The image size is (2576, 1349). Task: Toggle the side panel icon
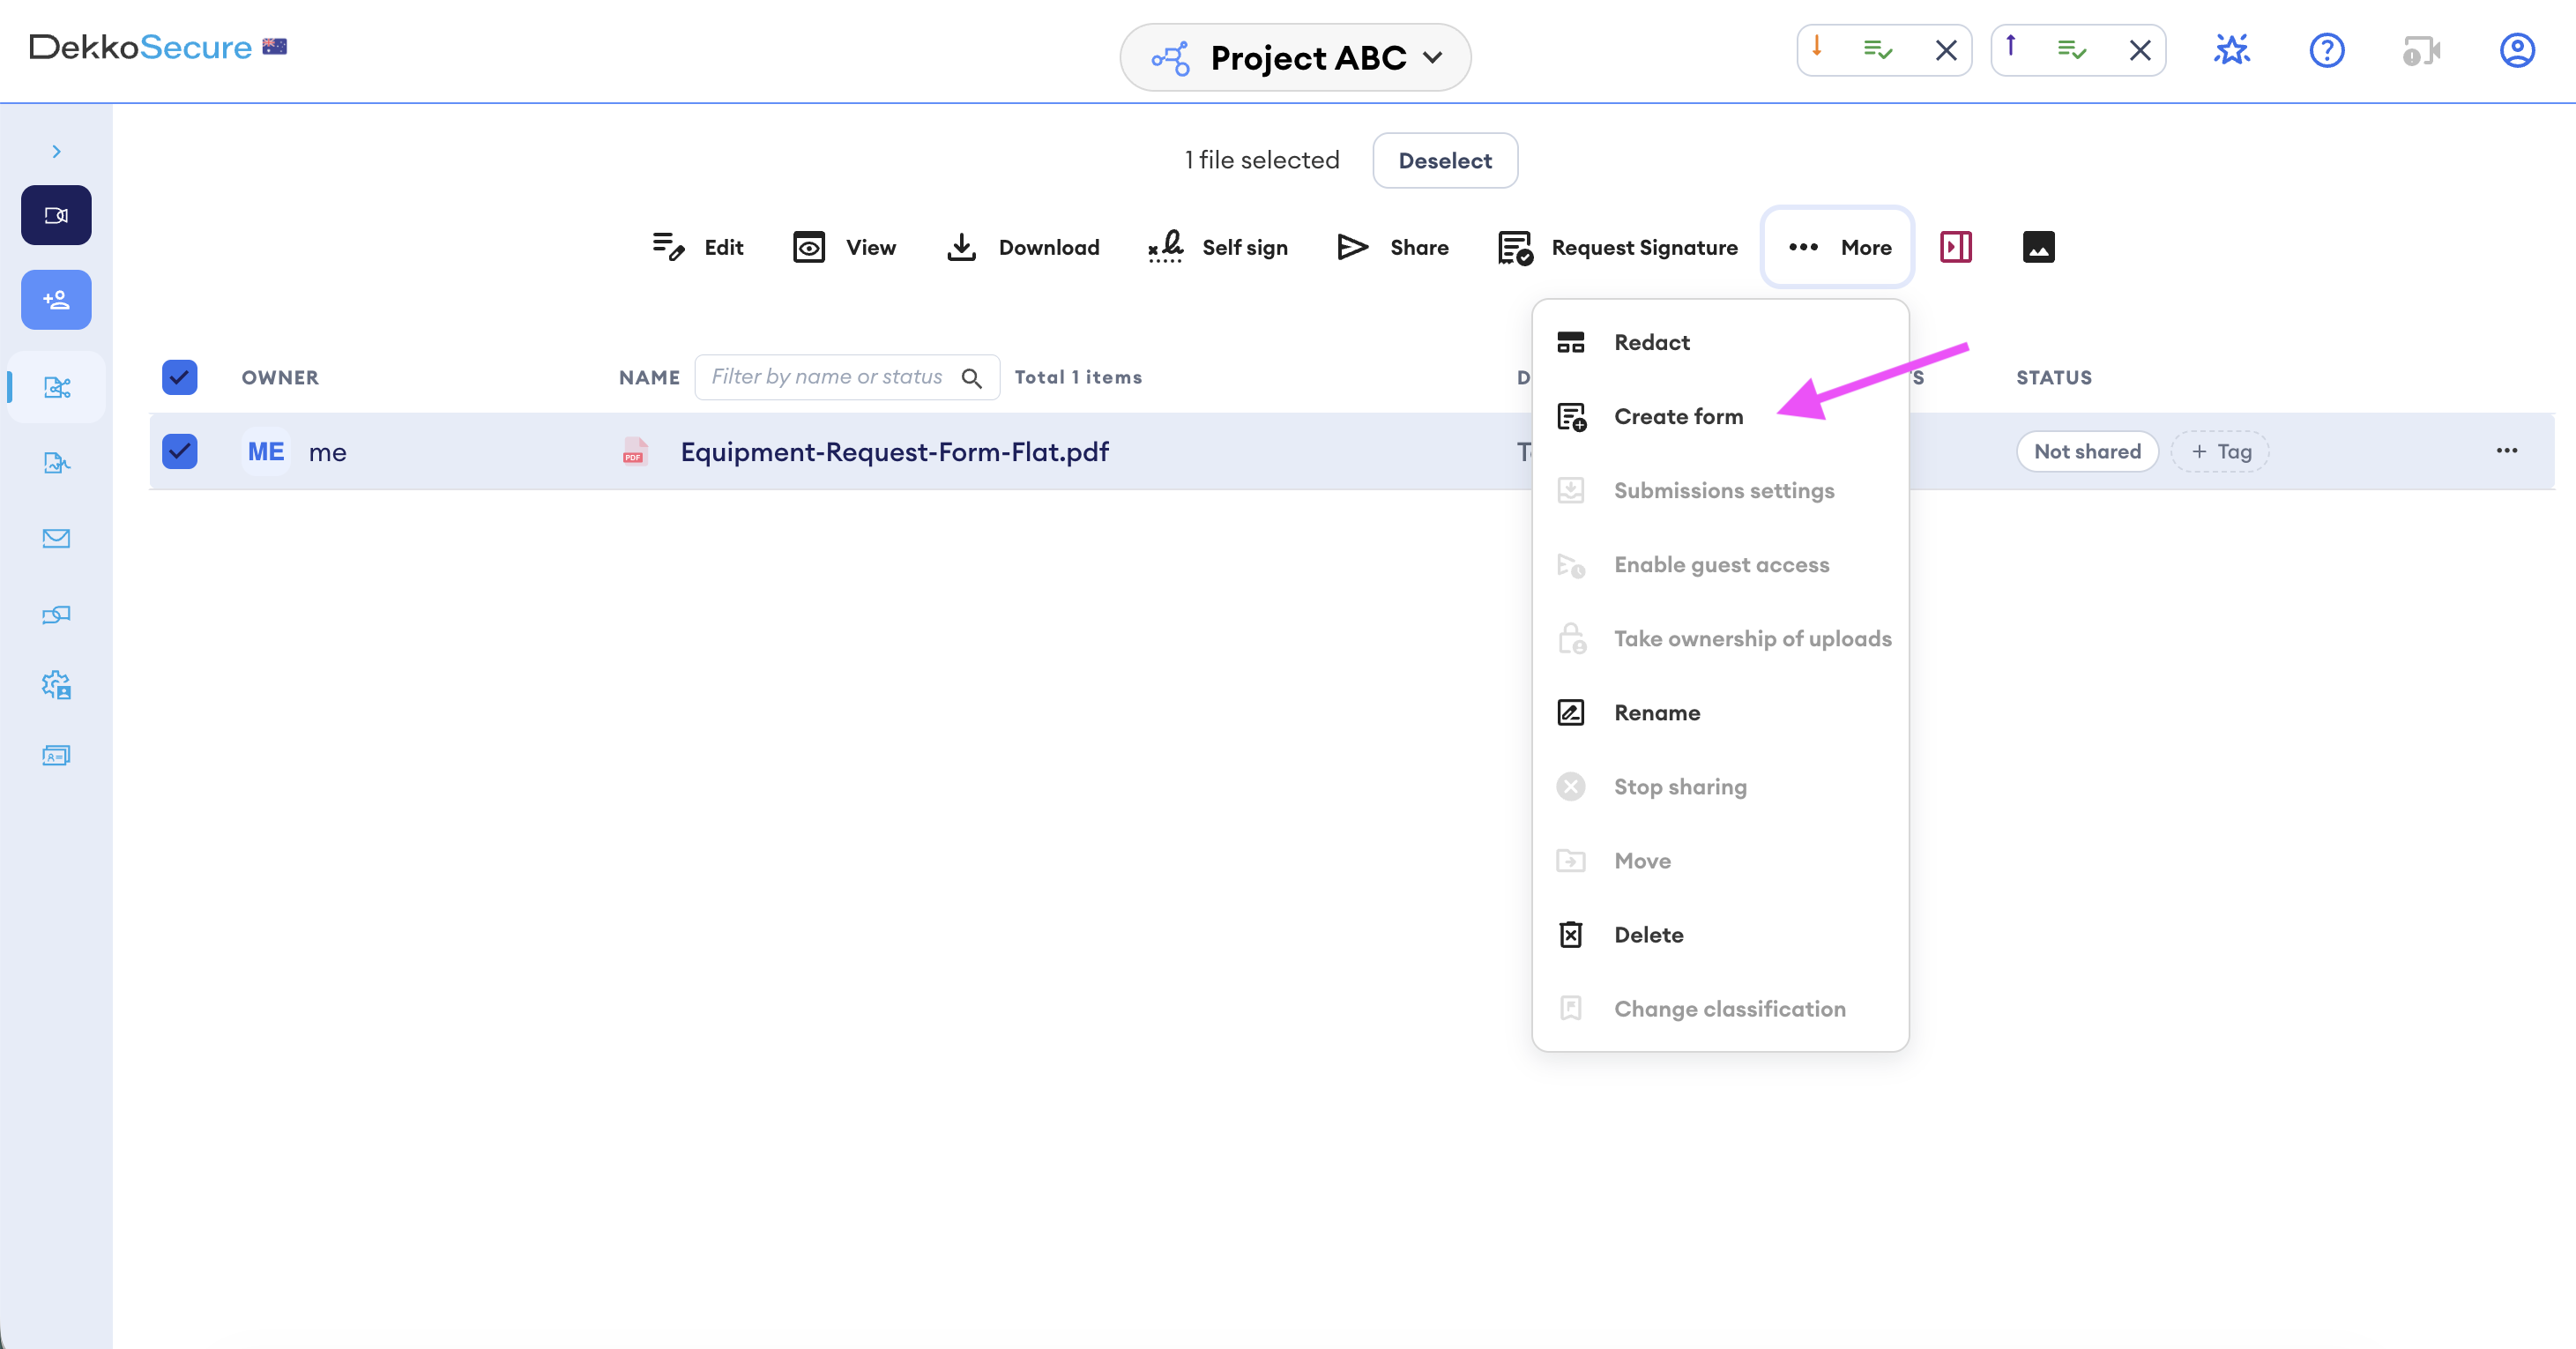(x=1956, y=247)
